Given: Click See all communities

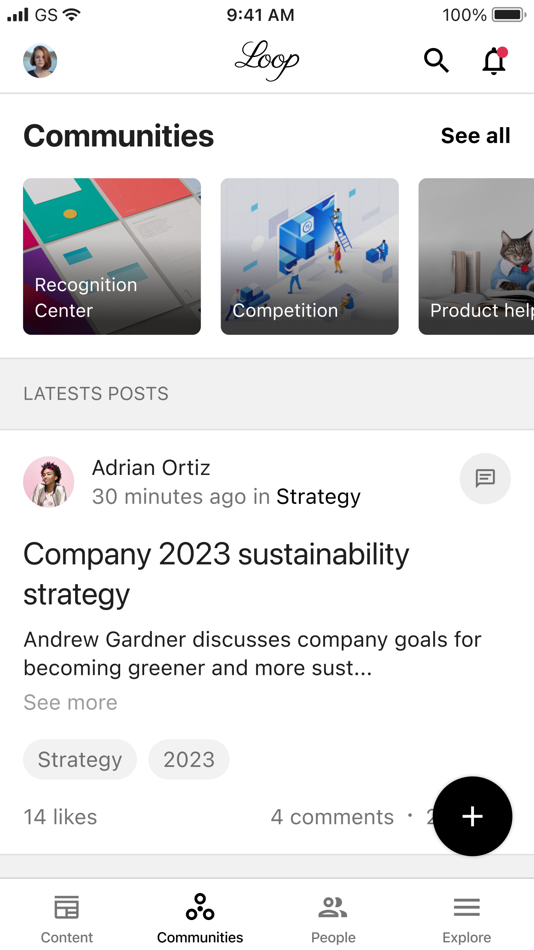Looking at the screenshot, I should [x=476, y=136].
